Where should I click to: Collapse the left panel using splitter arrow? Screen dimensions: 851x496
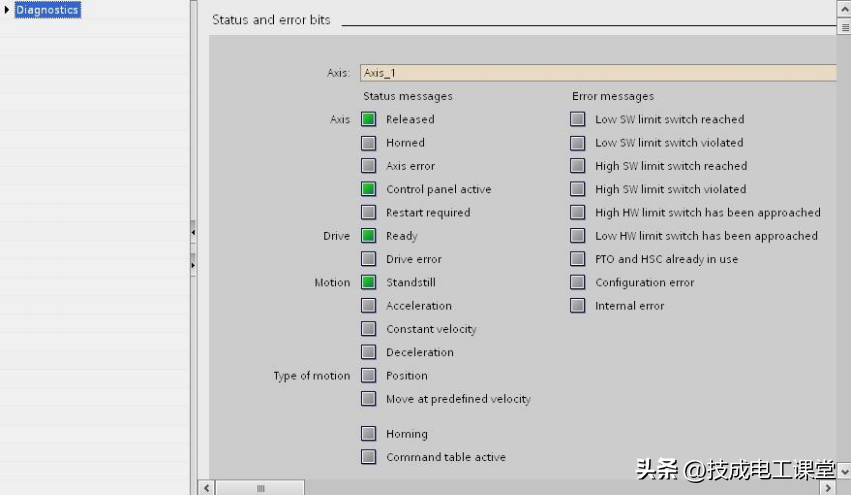click(x=193, y=232)
